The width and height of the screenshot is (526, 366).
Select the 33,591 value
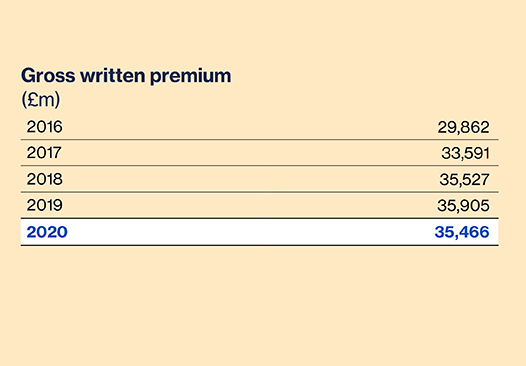[465, 153]
